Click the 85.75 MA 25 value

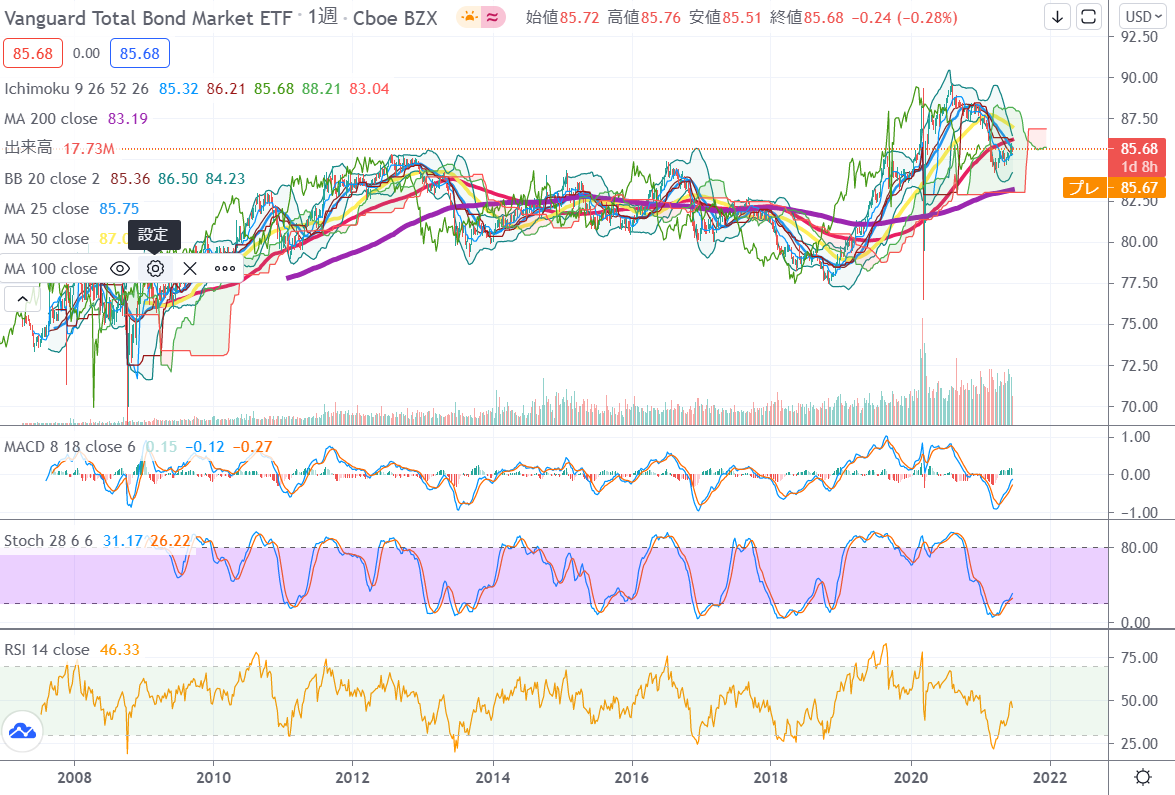pos(119,208)
